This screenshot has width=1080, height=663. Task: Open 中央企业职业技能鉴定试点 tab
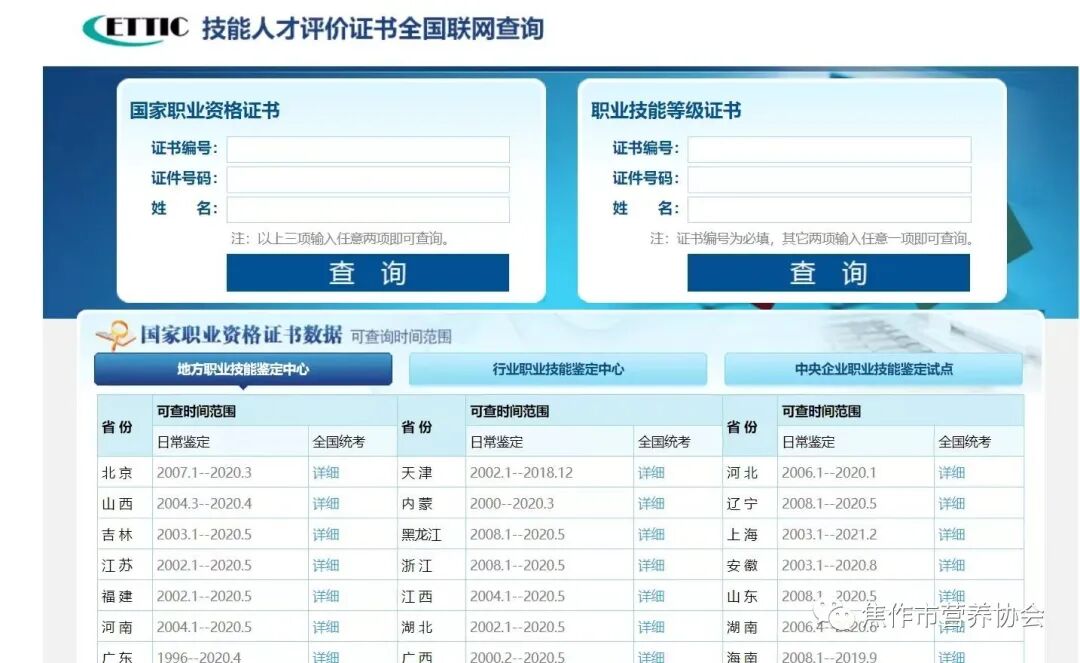(x=873, y=369)
